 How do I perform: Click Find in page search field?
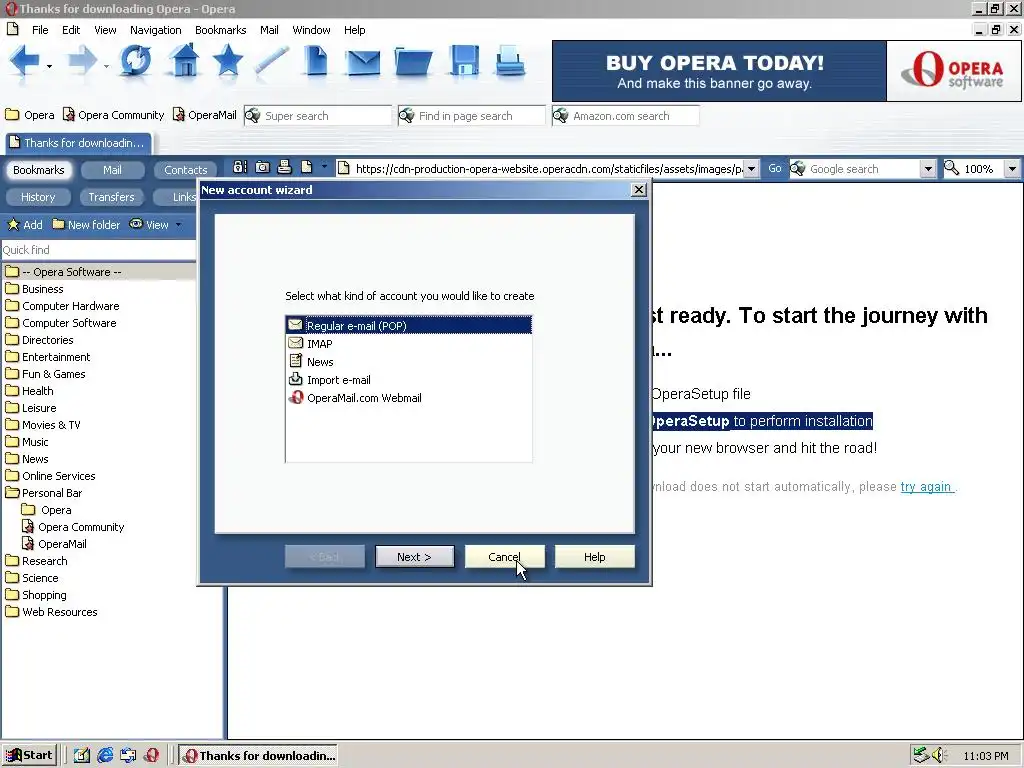point(472,116)
